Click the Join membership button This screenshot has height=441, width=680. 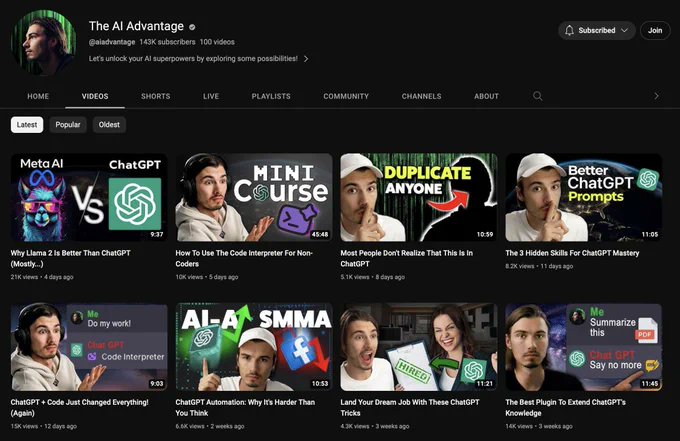click(x=655, y=31)
